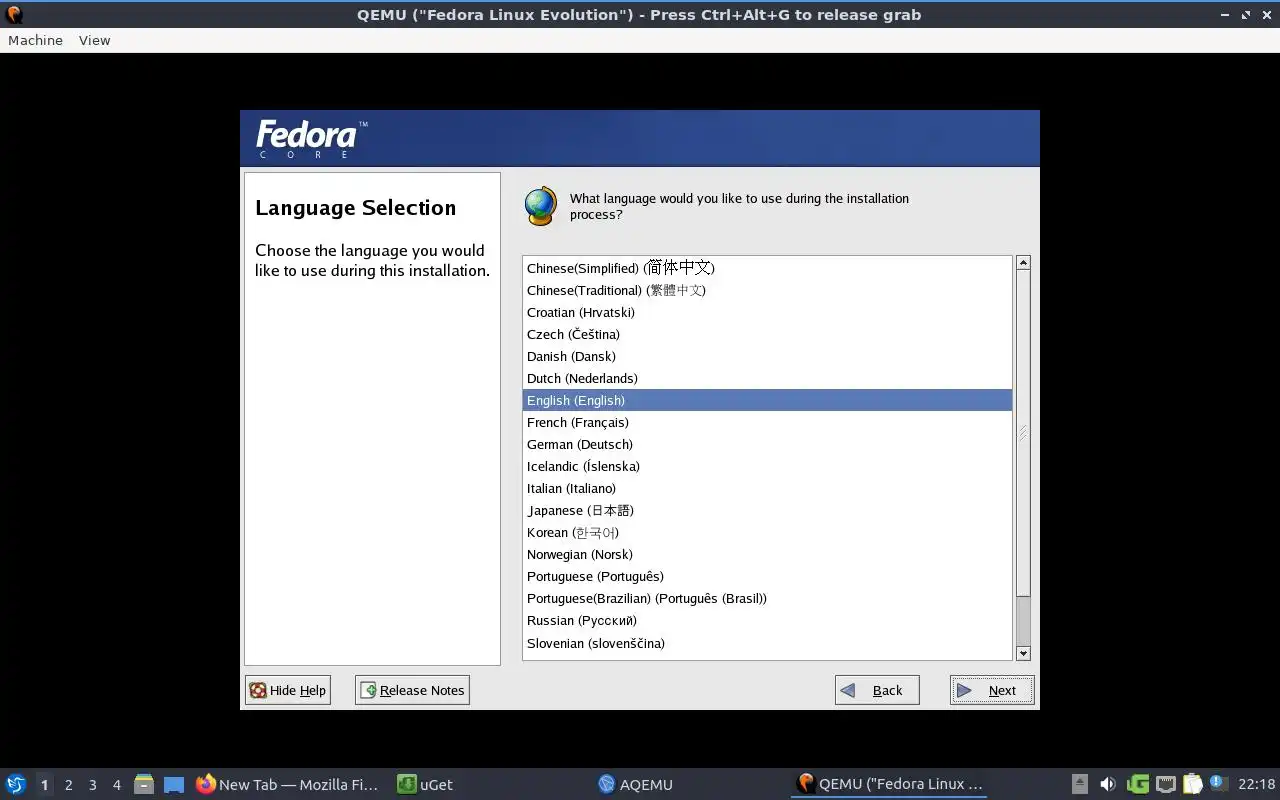Image resolution: width=1280 pixels, height=800 pixels.
Task: Pick Icelandic (Íslenska)
Action: point(767,466)
